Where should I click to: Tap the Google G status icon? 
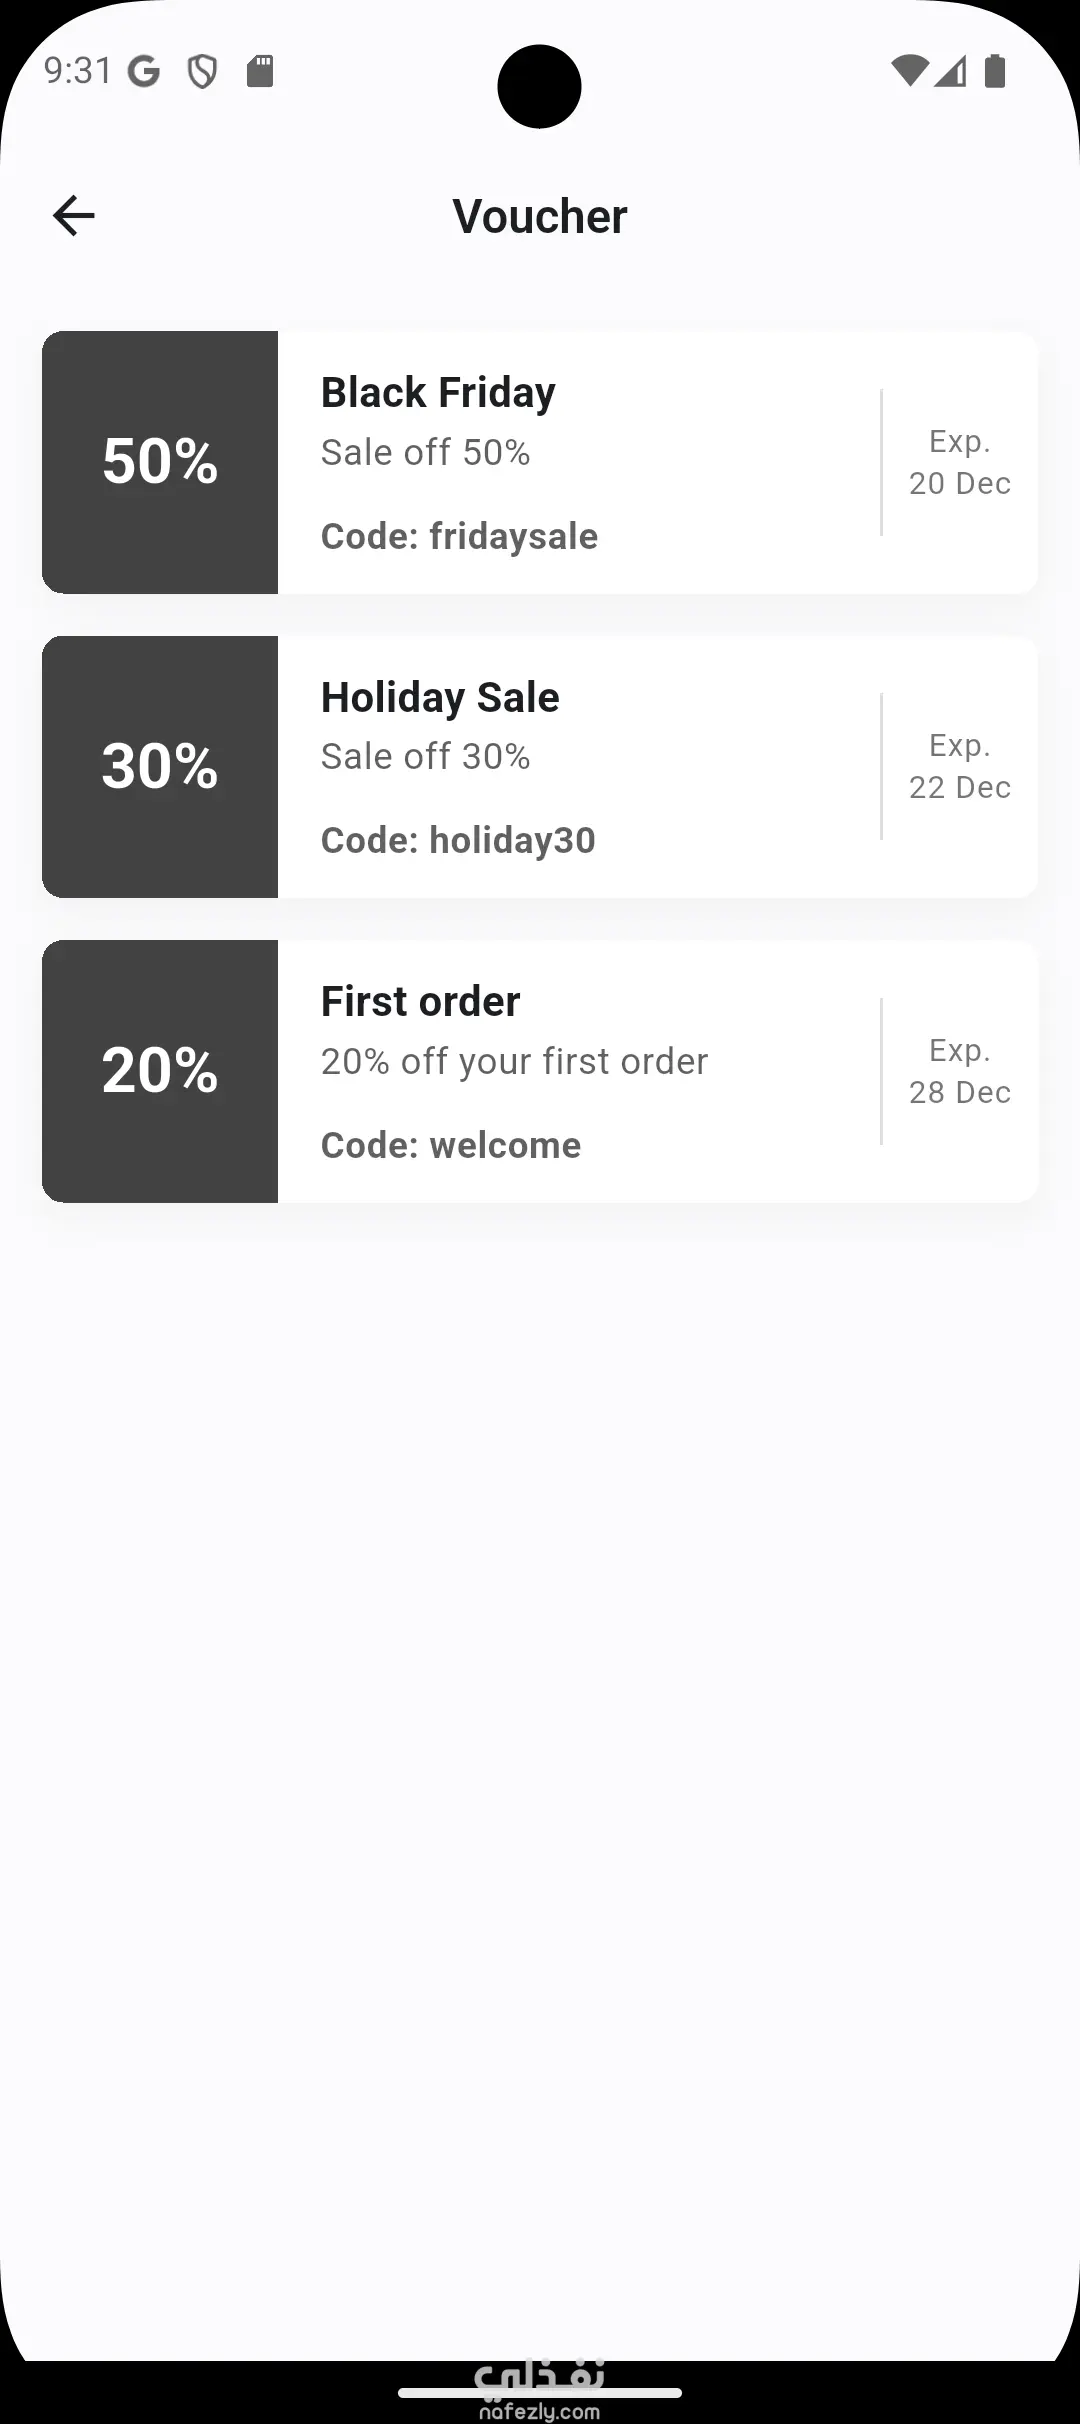tap(144, 72)
